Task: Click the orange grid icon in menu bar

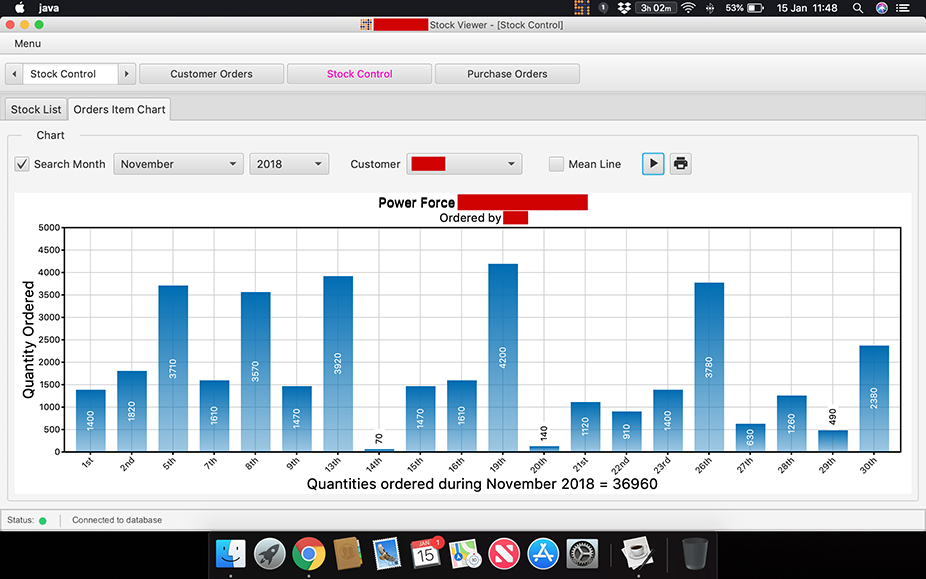Action: click(582, 8)
